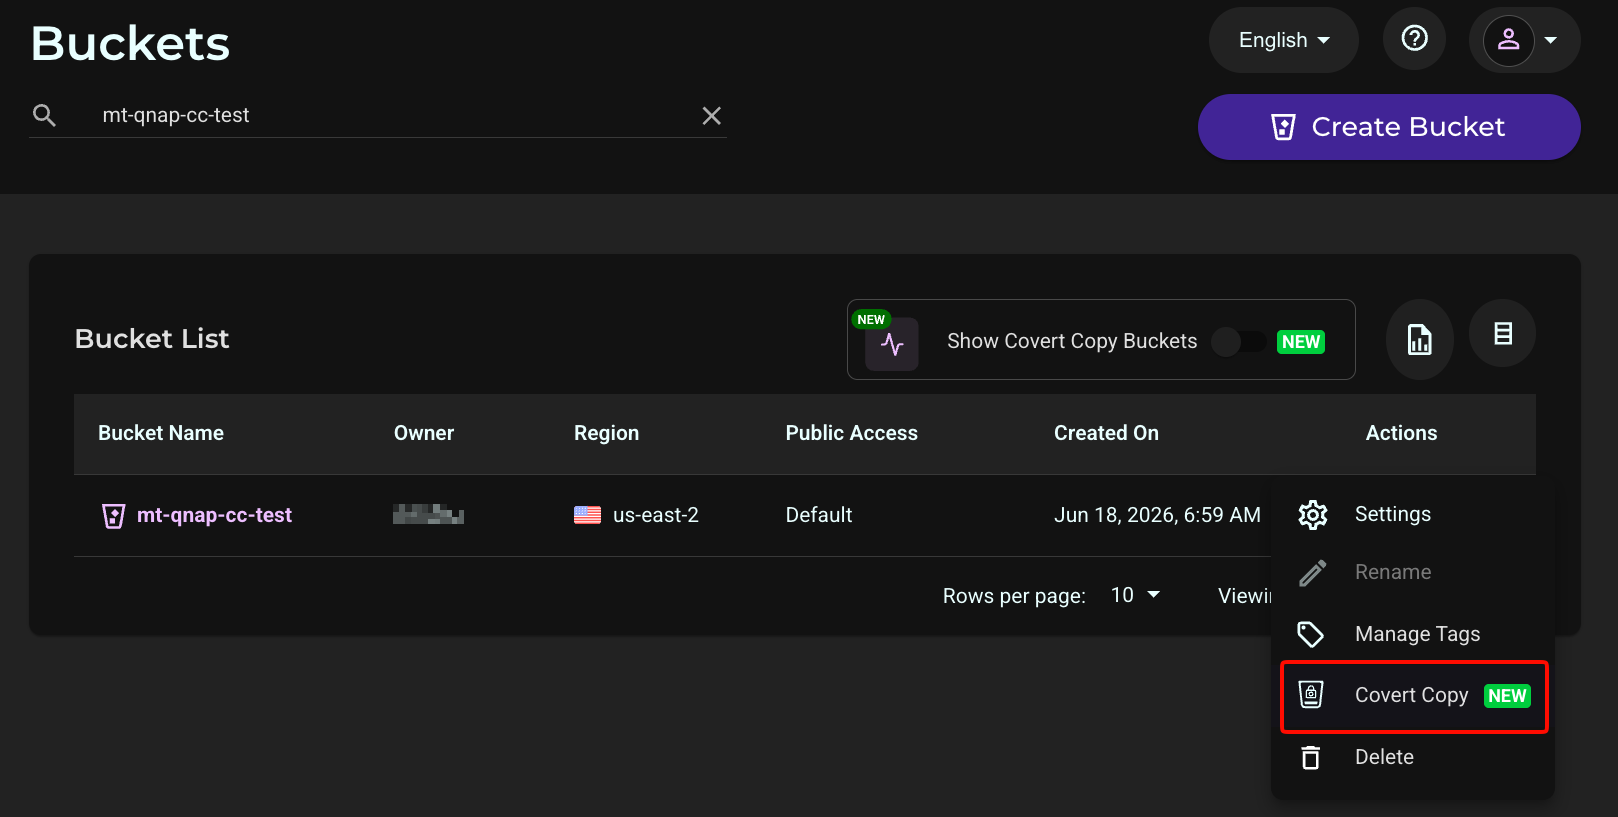Open the user account menu
This screenshot has width=1618, height=817.
pyautogui.click(x=1524, y=40)
